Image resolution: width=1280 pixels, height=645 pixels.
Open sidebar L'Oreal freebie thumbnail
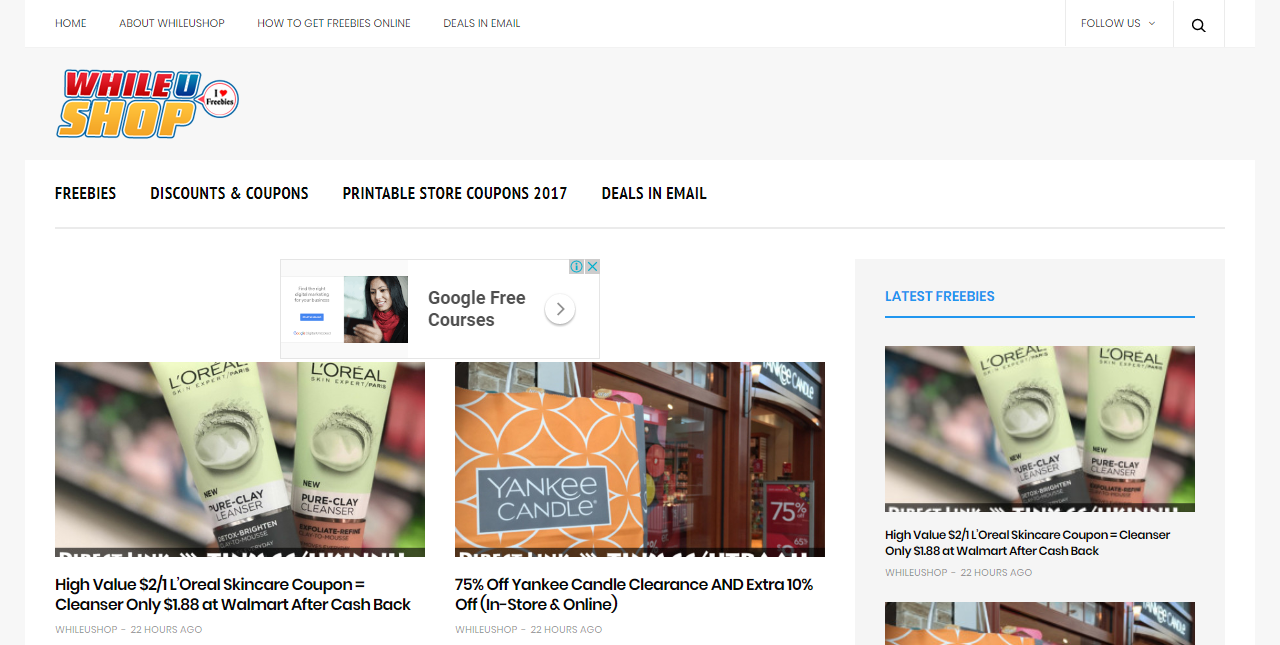(x=1039, y=428)
